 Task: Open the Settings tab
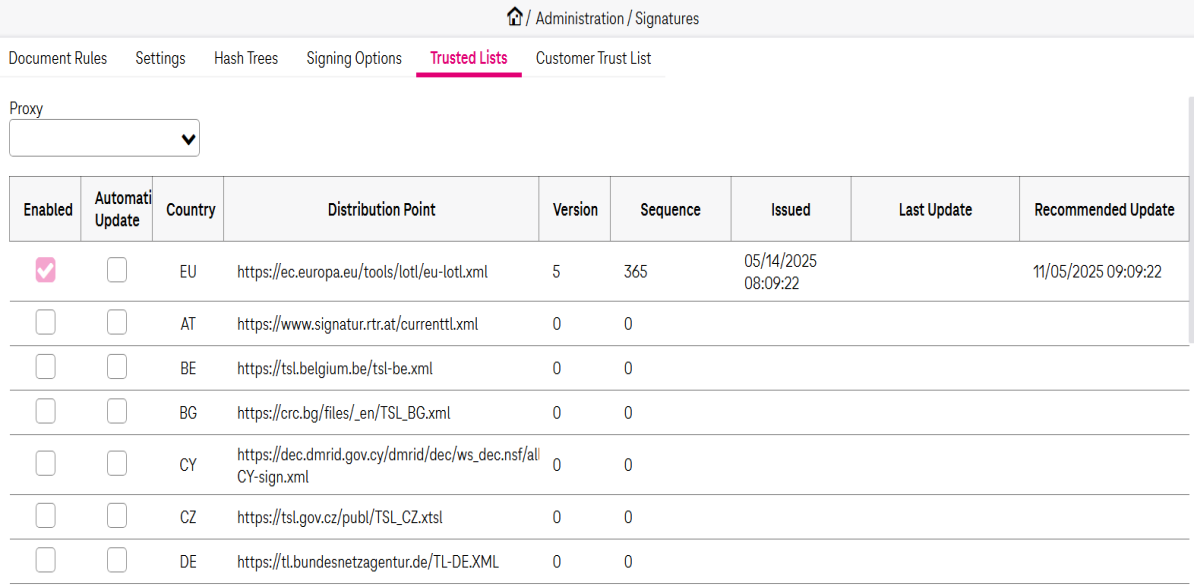(x=160, y=58)
